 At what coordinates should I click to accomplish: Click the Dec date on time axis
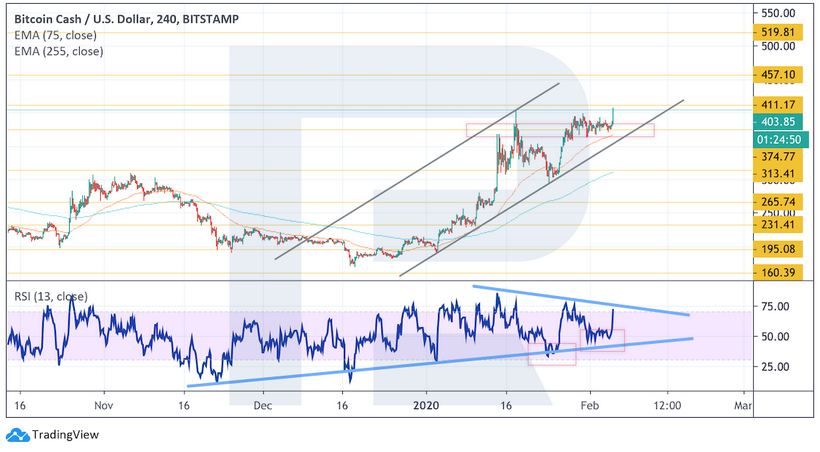pyautogui.click(x=263, y=406)
